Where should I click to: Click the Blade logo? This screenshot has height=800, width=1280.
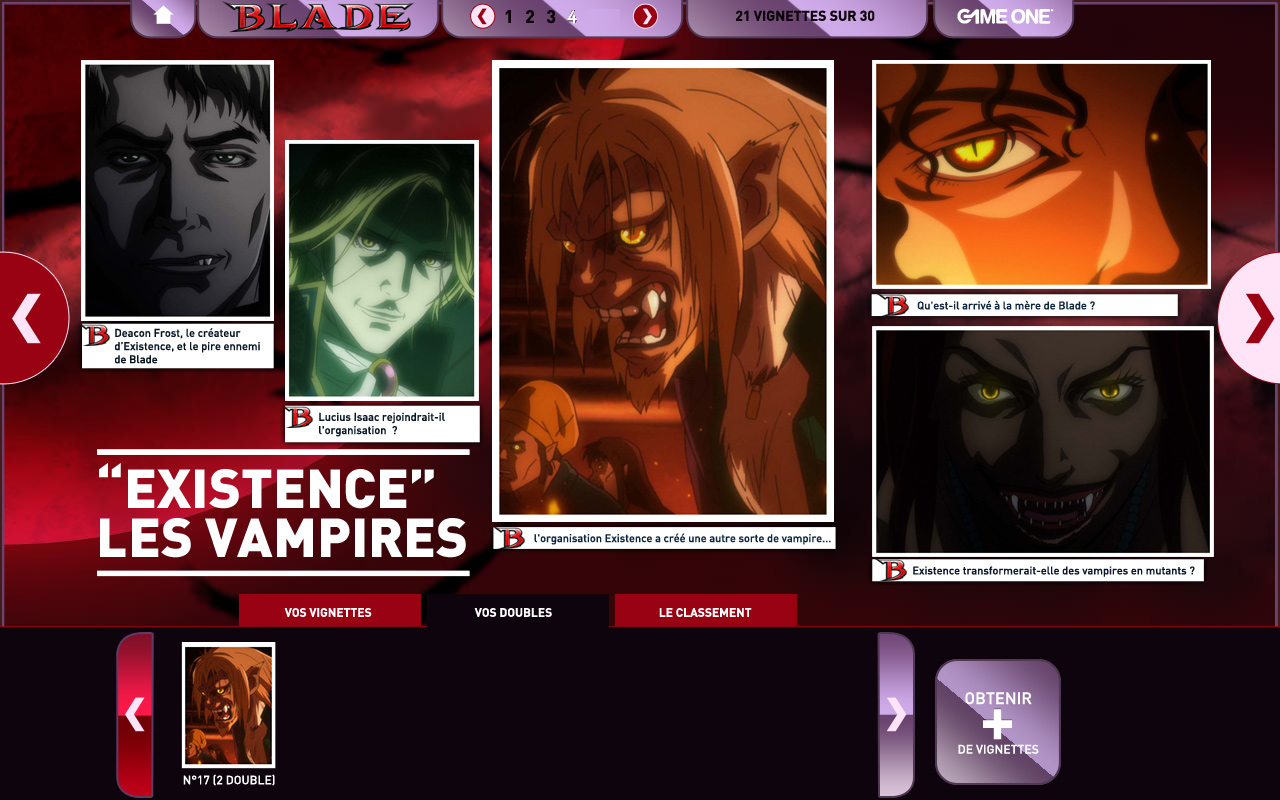(x=318, y=17)
